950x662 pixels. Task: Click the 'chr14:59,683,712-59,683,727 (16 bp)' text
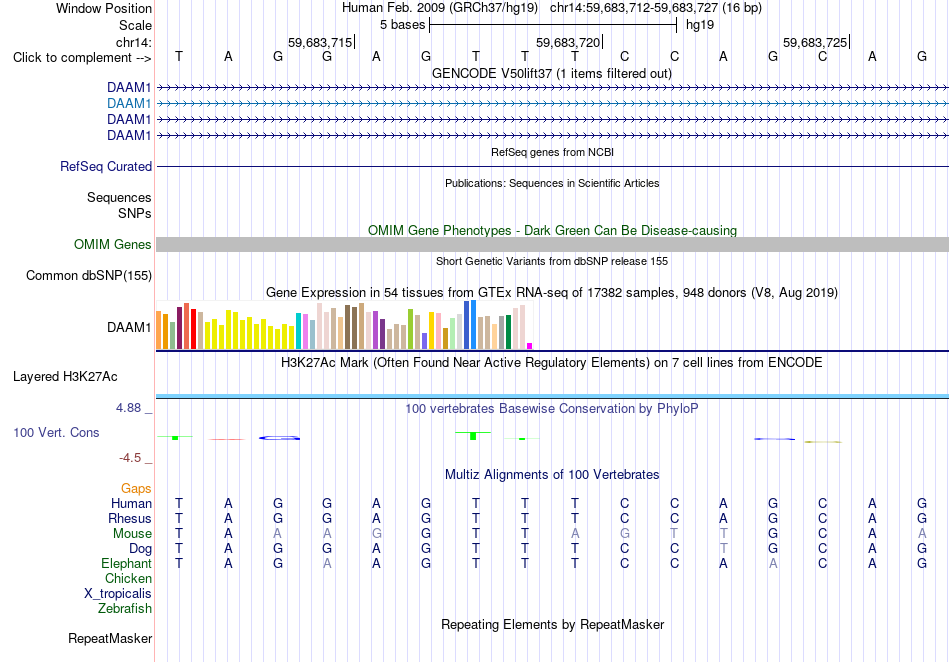[656, 8]
